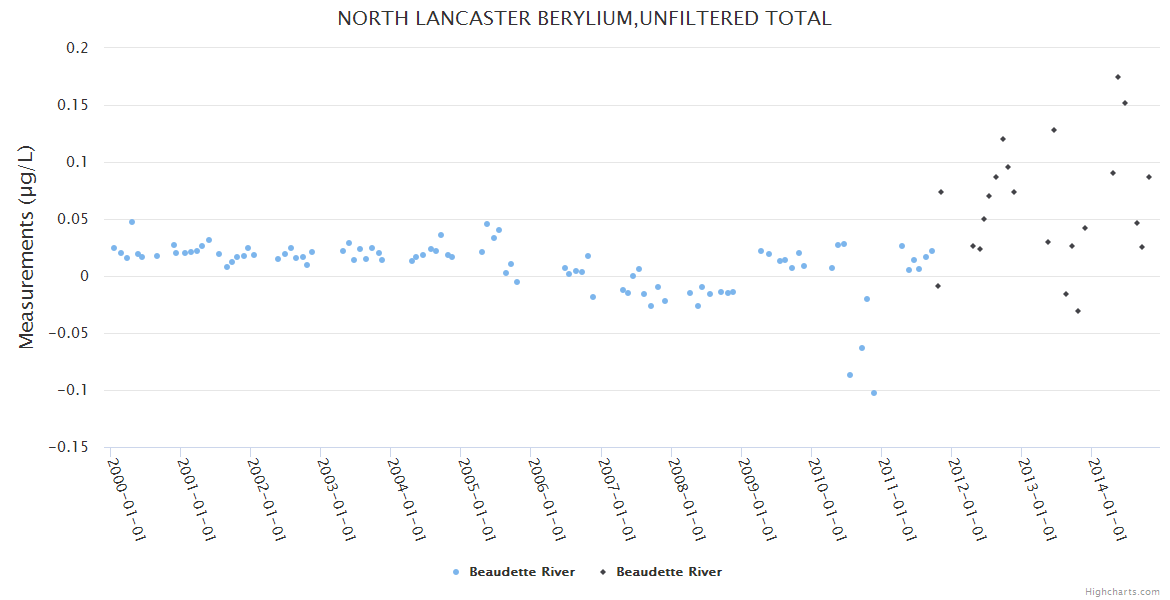Click the Measurements (µg/L) y-axis title

[x=27, y=247]
